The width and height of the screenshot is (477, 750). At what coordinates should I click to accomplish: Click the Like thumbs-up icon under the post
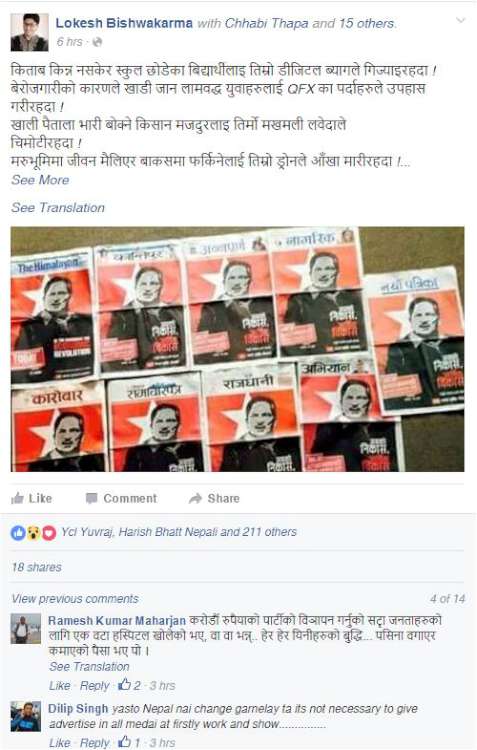pyautogui.click(x=17, y=498)
